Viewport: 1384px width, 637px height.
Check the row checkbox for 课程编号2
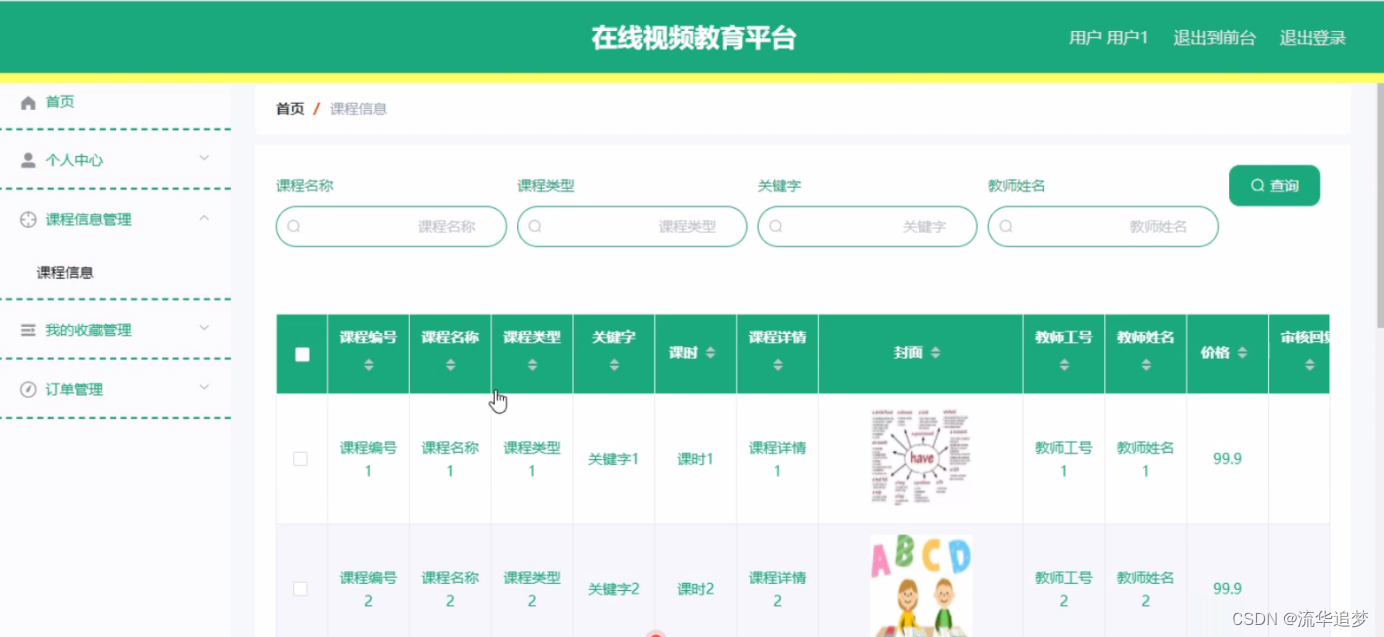pos(300,589)
